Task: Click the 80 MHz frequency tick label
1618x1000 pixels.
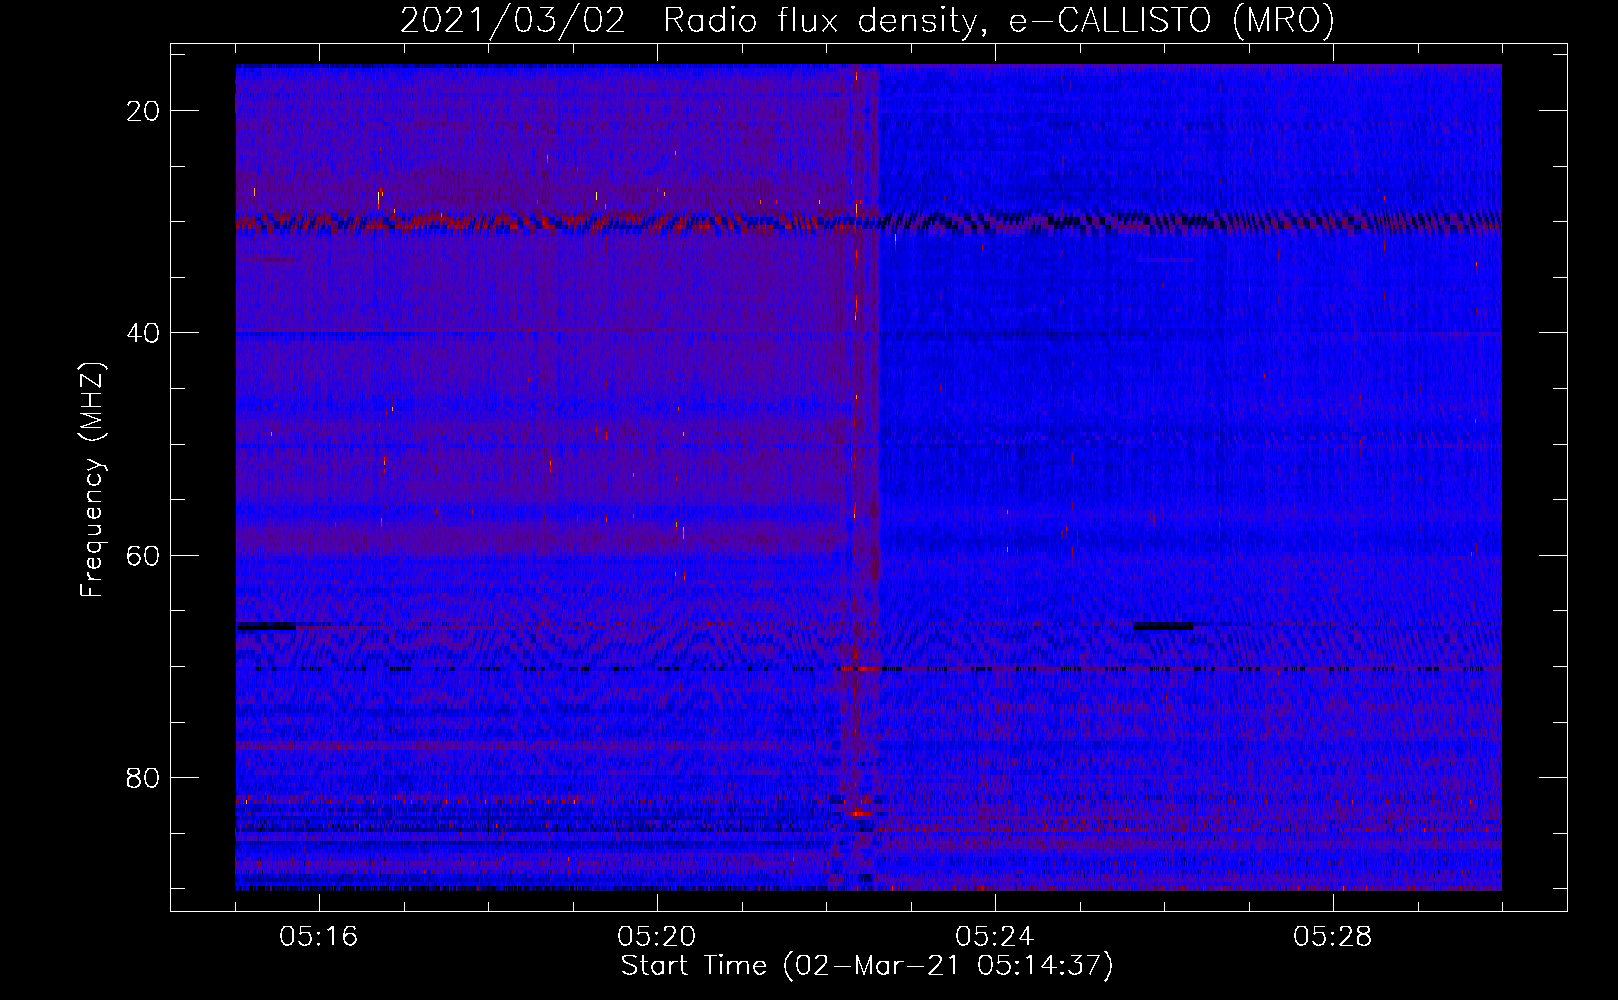Action: (x=144, y=778)
